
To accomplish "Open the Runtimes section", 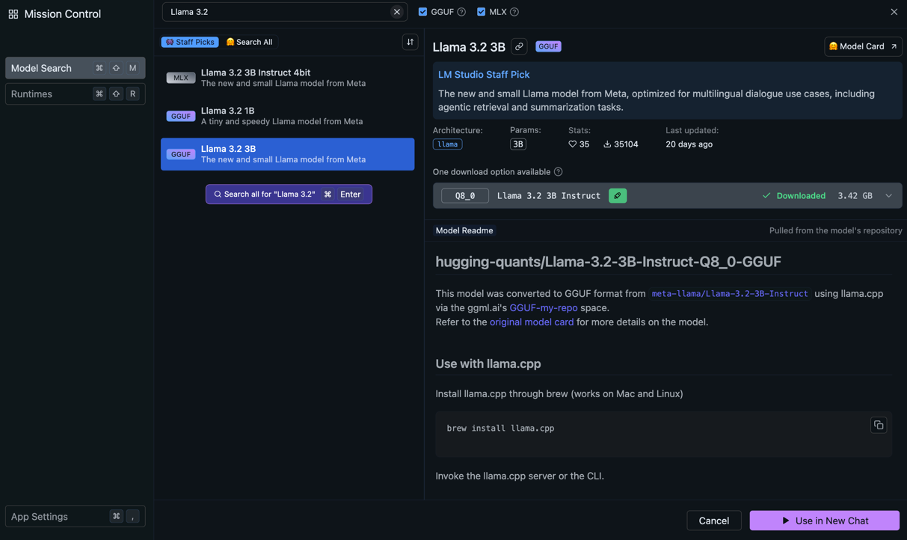I will click(x=75, y=94).
